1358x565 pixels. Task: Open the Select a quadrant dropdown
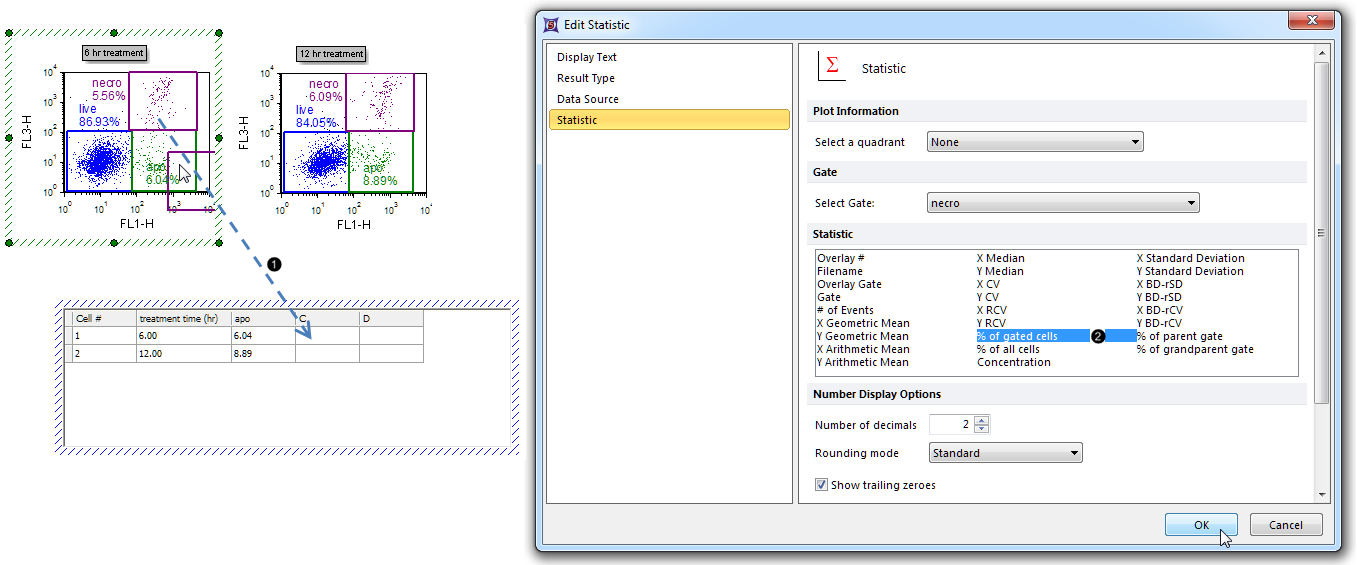point(1035,142)
